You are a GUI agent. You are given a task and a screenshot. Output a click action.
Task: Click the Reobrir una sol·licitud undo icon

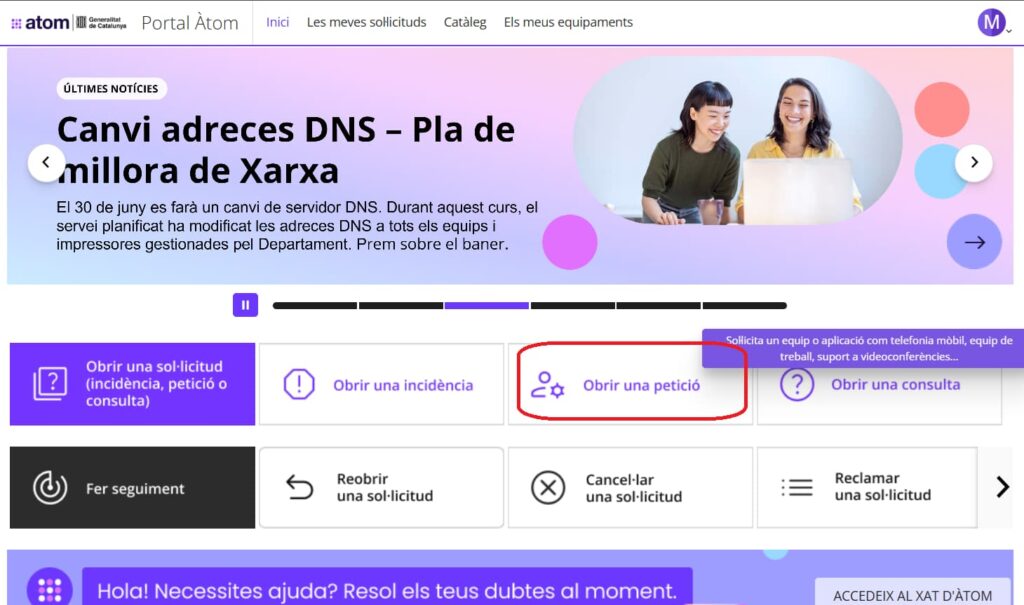[x=300, y=487]
